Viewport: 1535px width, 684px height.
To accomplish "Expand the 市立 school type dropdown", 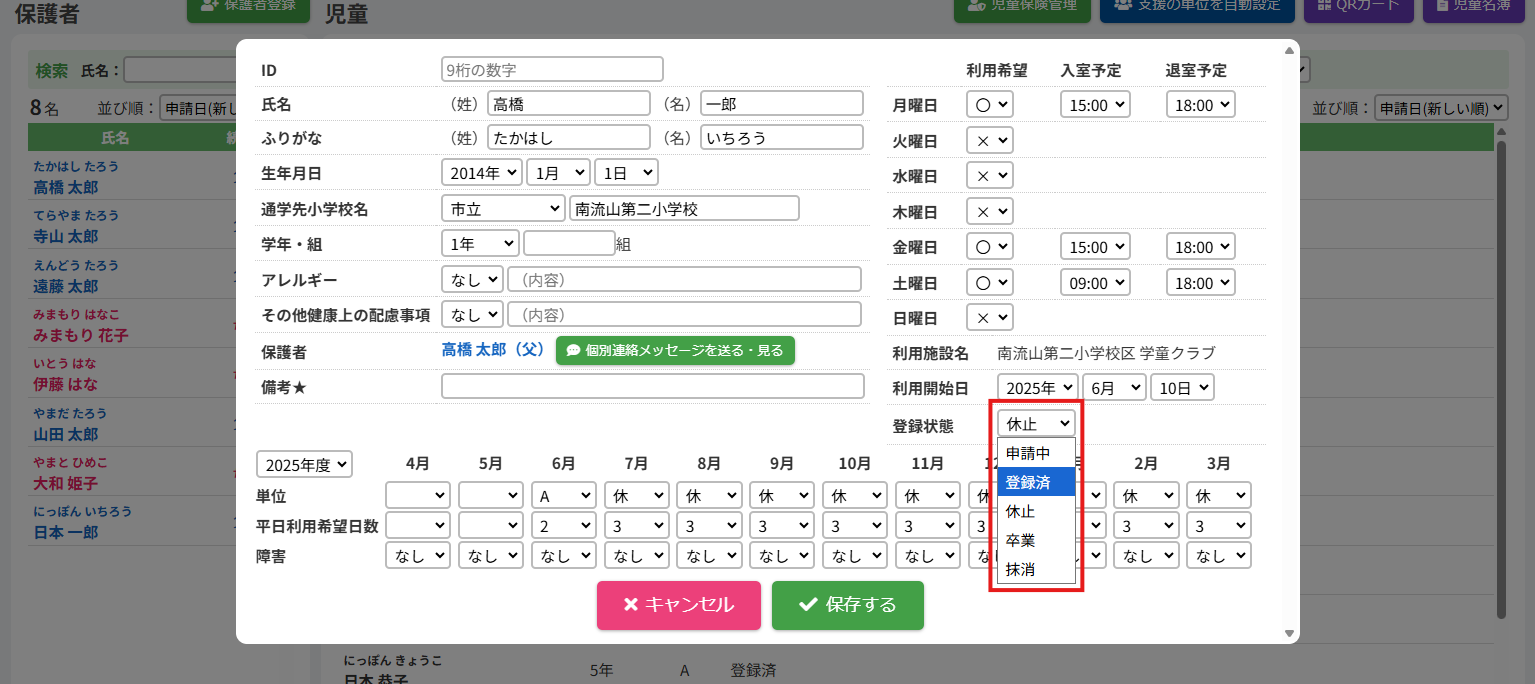I will click(502, 208).
